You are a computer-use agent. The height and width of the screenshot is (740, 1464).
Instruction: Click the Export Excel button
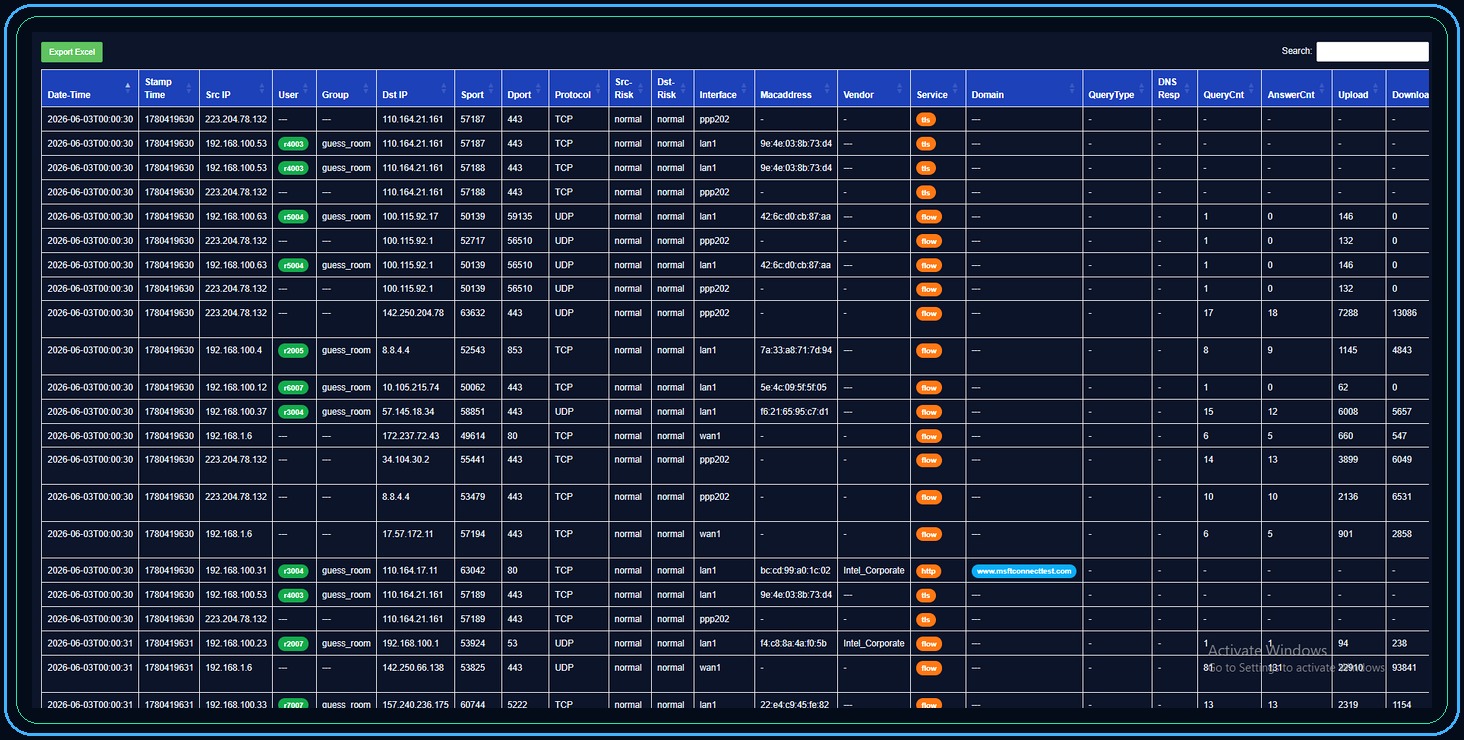point(72,52)
